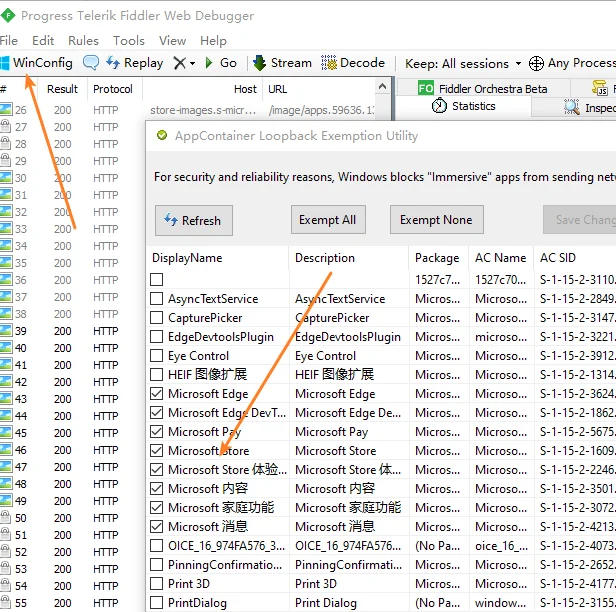Open the Rules menu
This screenshot has width=616, height=612.
pos(83,40)
